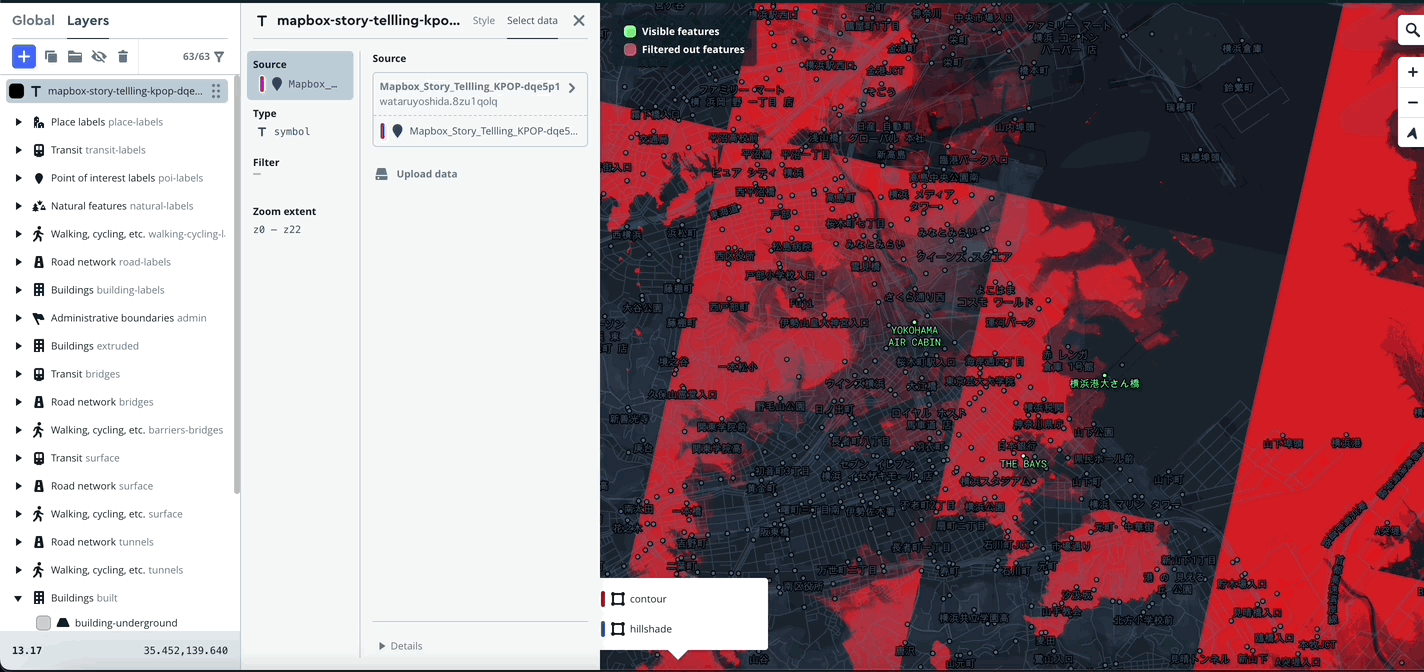
Task: Group layers using the folder icon
Action: (75, 56)
